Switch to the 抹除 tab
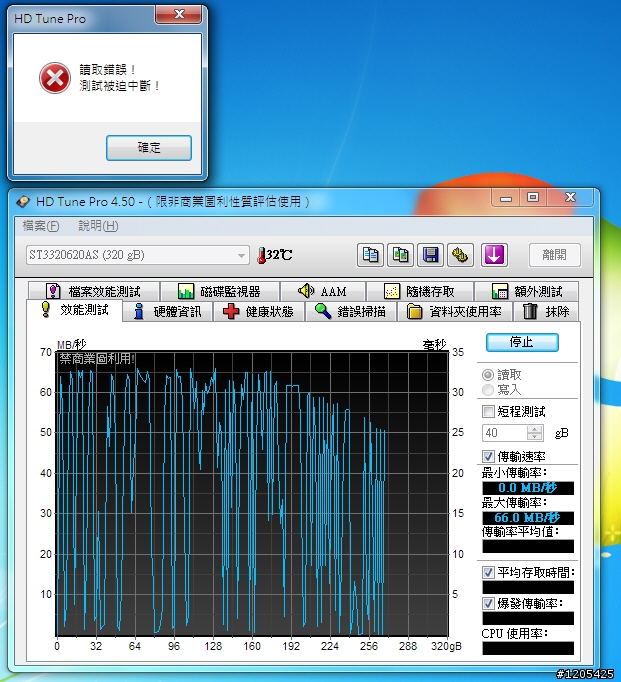621x682 pixels. coord(546,311)
